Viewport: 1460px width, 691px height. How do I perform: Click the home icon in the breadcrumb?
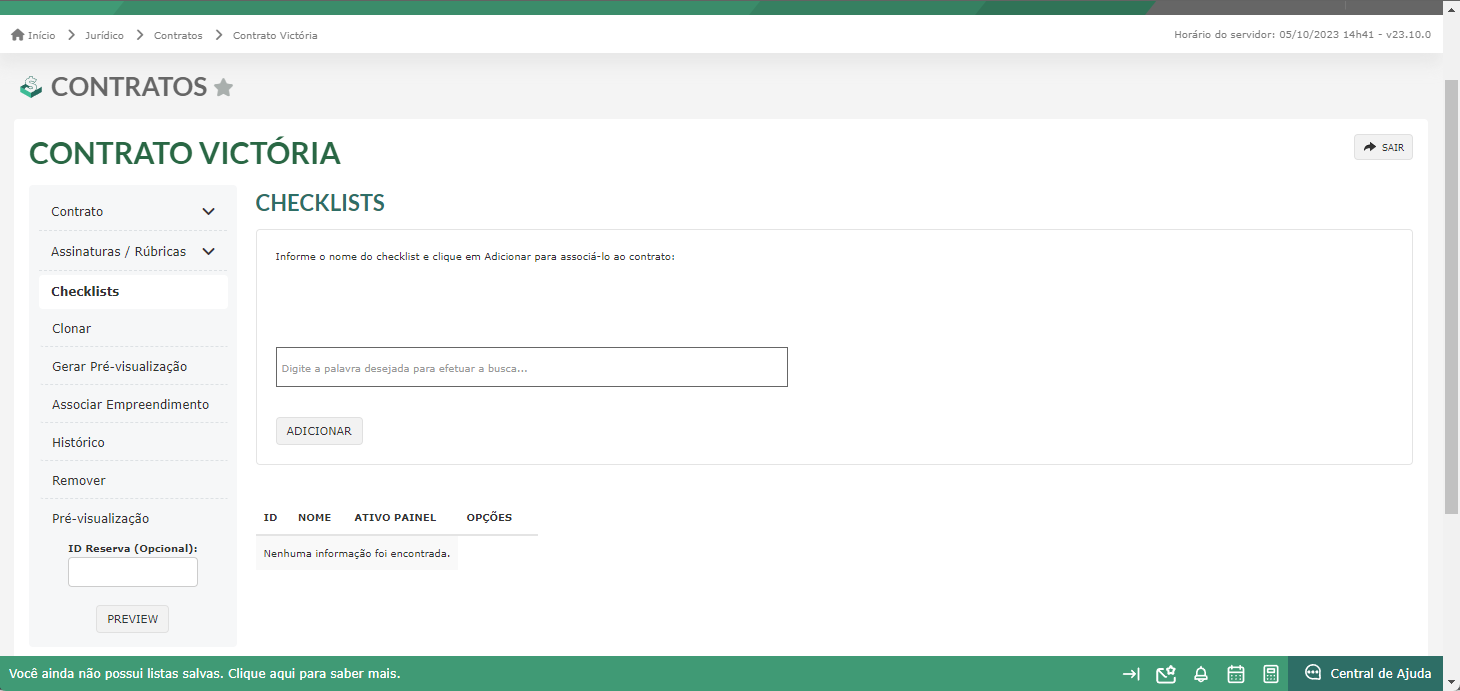[x=17, y=35]
